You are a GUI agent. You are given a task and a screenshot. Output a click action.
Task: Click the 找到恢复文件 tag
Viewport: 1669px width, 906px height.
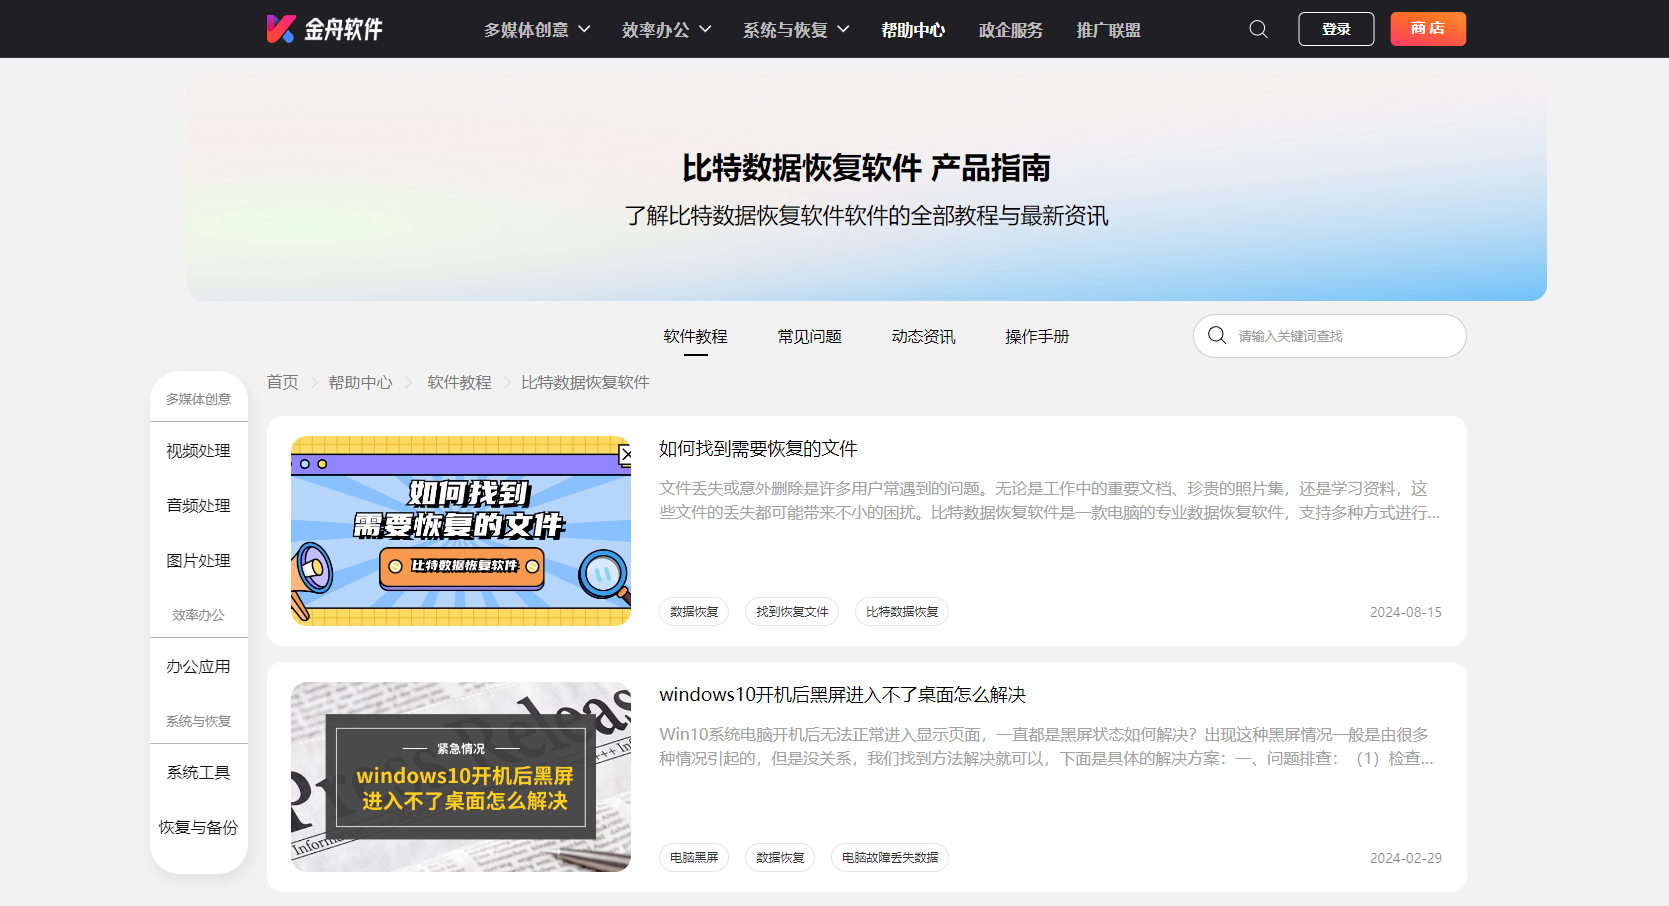point(792,612)
